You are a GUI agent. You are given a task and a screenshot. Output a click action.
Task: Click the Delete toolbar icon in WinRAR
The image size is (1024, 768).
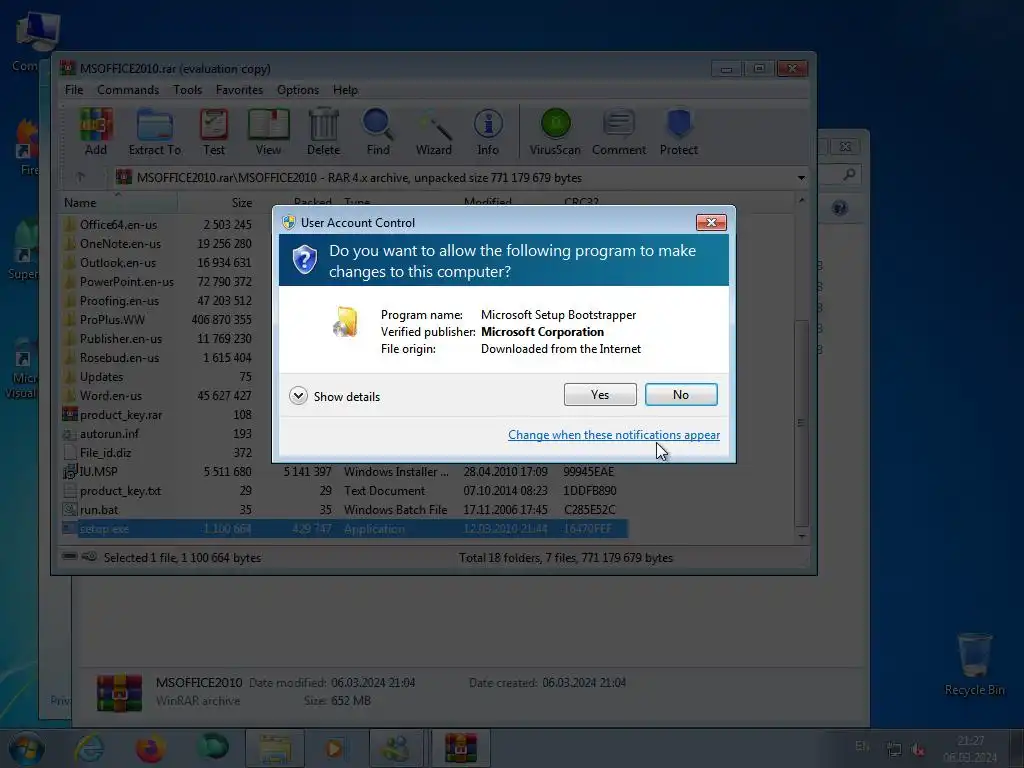point(323,133)
